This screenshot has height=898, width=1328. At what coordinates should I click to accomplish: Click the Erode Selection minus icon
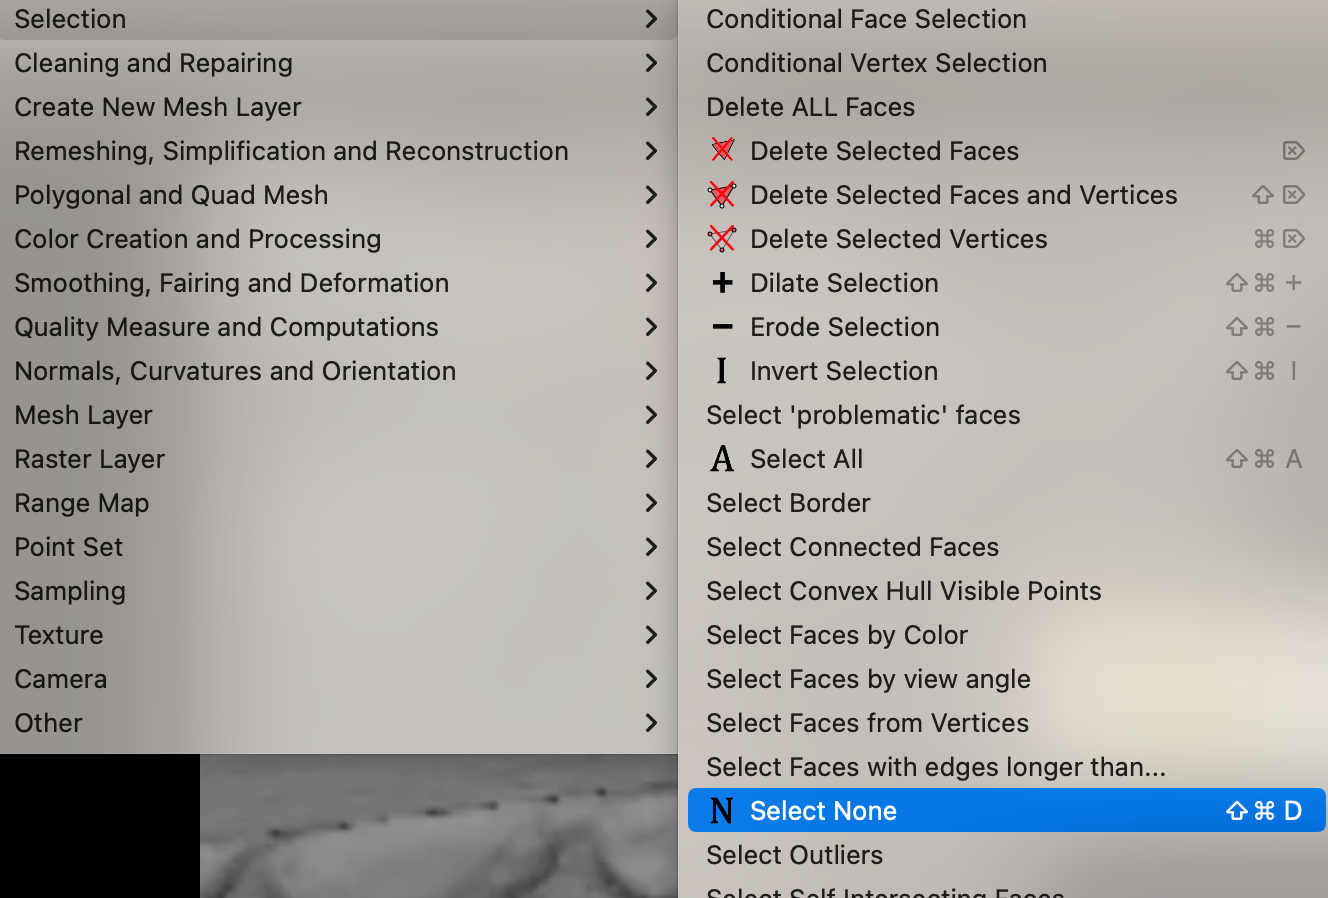[722, 327]
